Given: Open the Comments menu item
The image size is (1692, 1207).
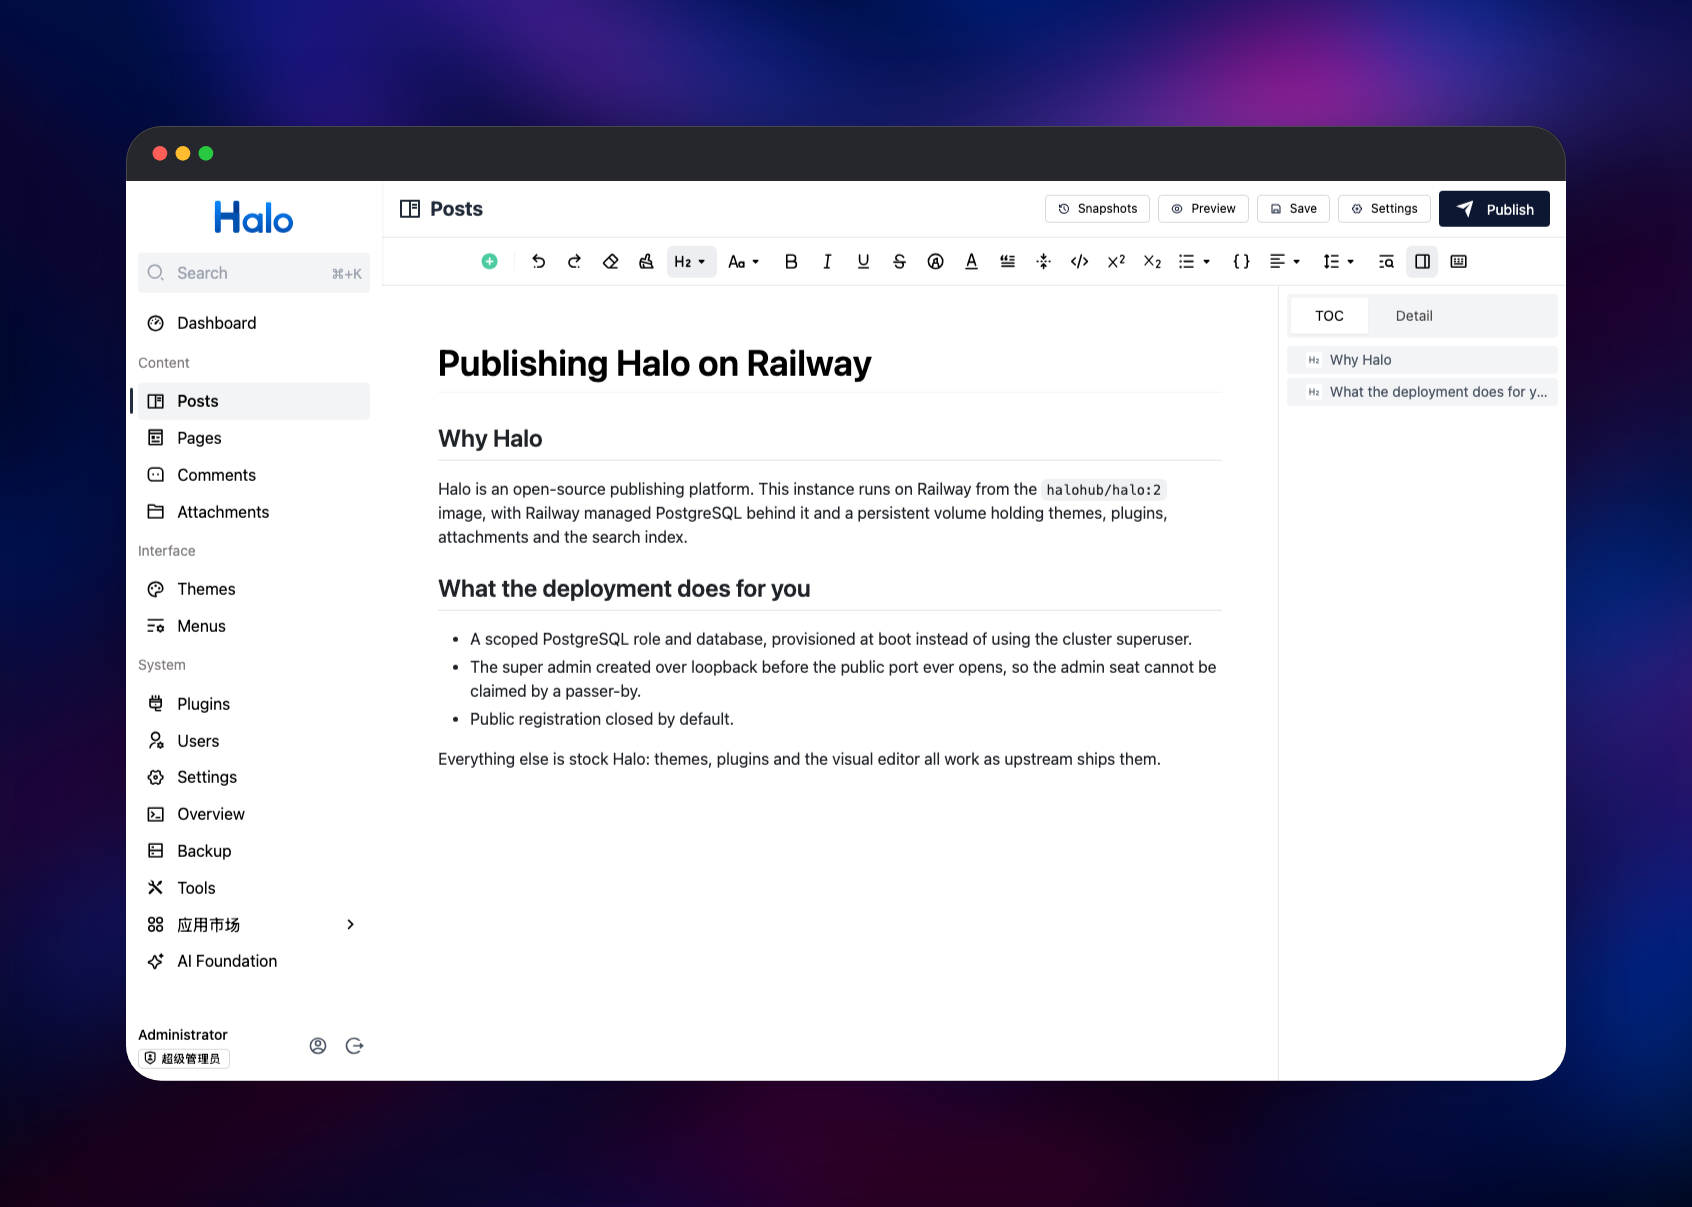Looking at the screenshot, I should point(254,475).
